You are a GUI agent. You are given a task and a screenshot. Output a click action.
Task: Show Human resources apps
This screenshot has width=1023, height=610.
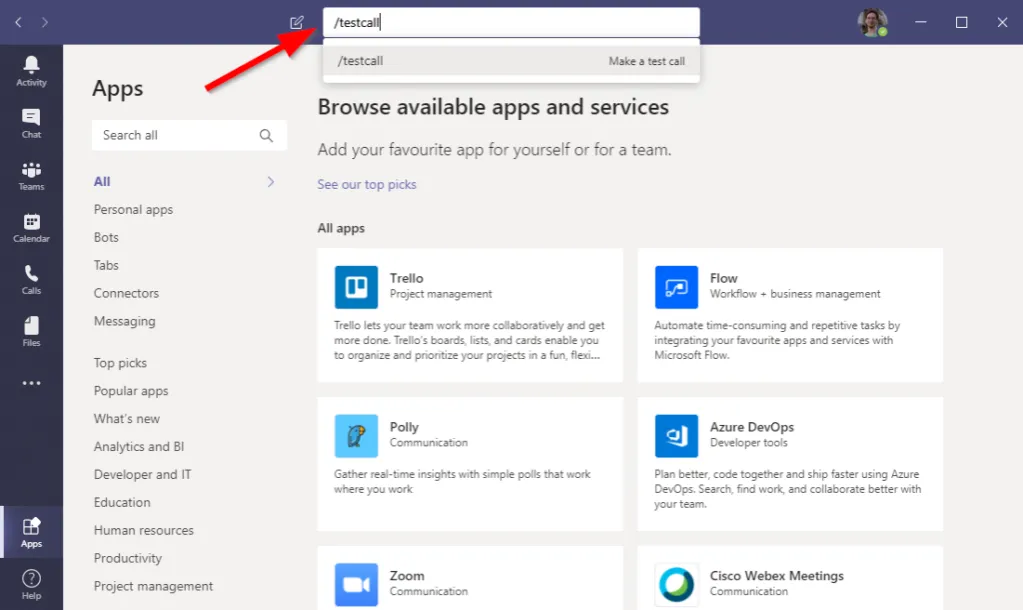click(144, 530)
